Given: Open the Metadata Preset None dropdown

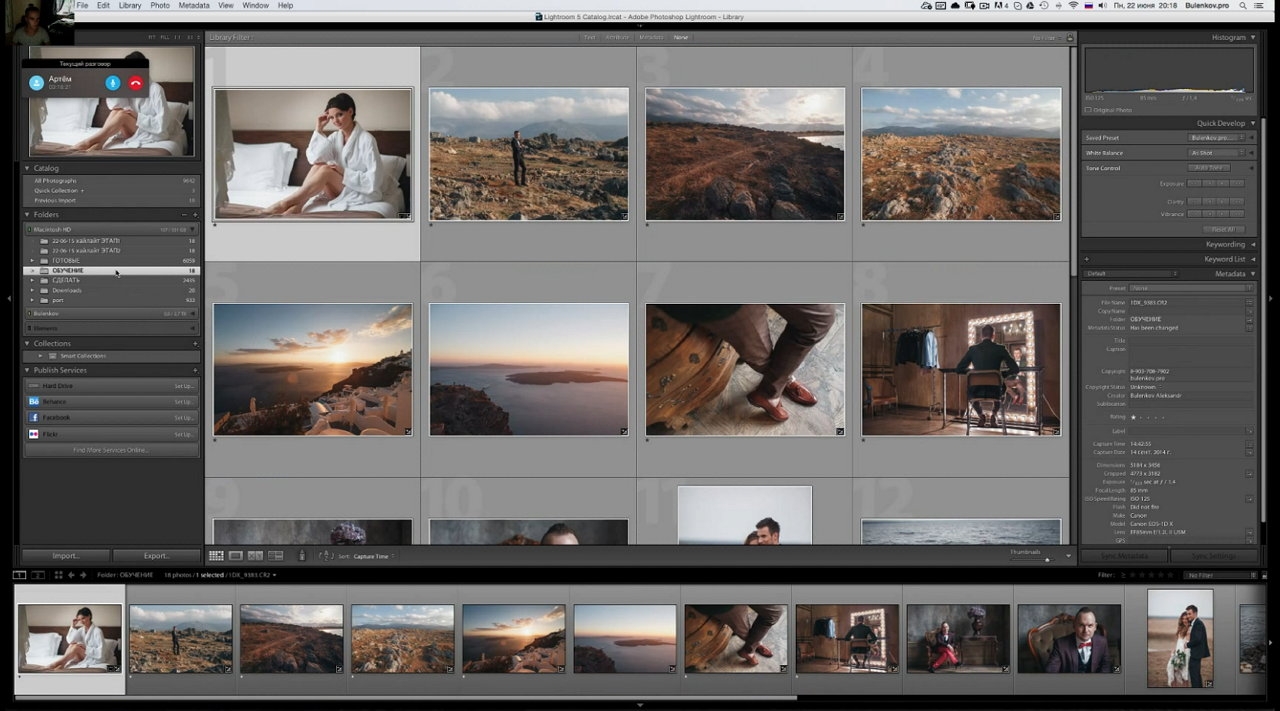Looking at the screenshot, I should point(1190,288).
